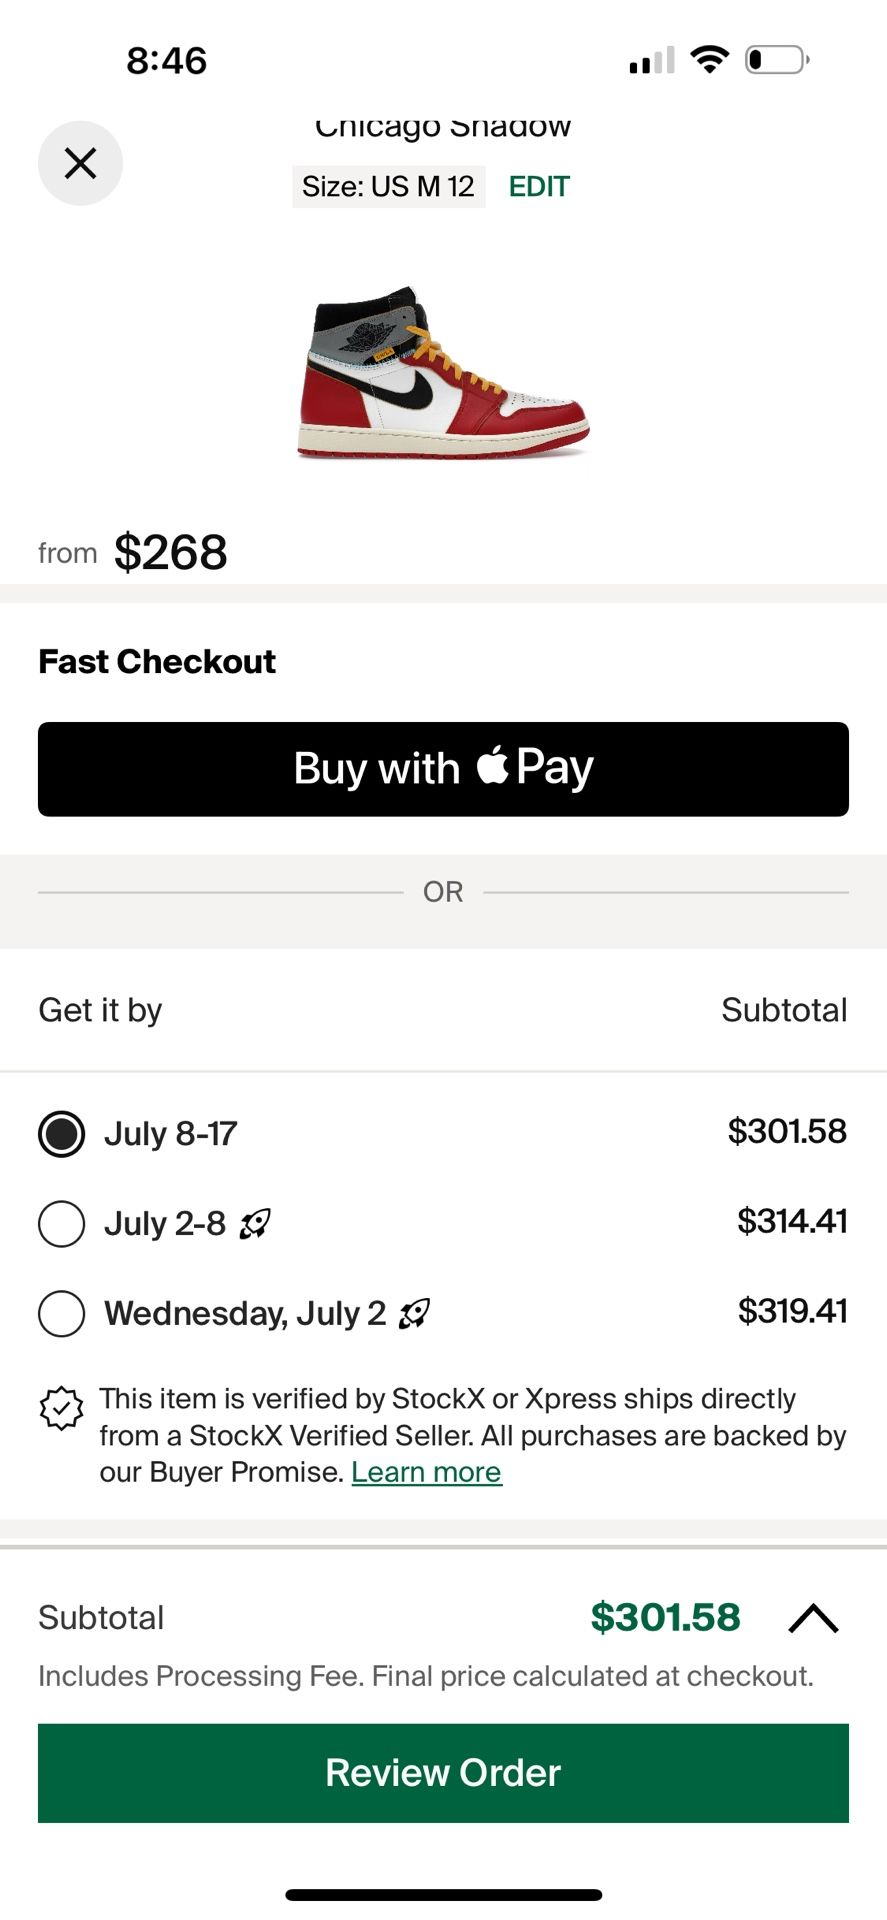Tap EDIT to change shoe size

point(539,187)
